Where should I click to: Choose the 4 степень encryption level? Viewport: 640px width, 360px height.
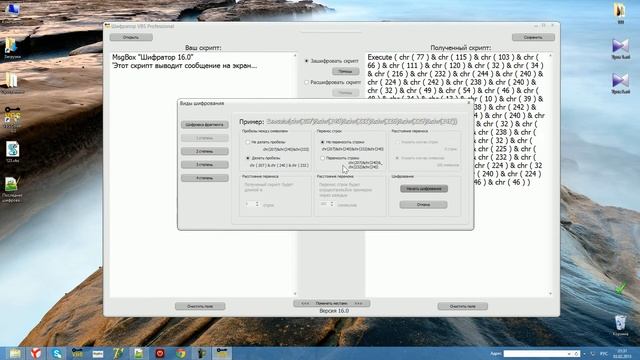[x=204, y=178]
